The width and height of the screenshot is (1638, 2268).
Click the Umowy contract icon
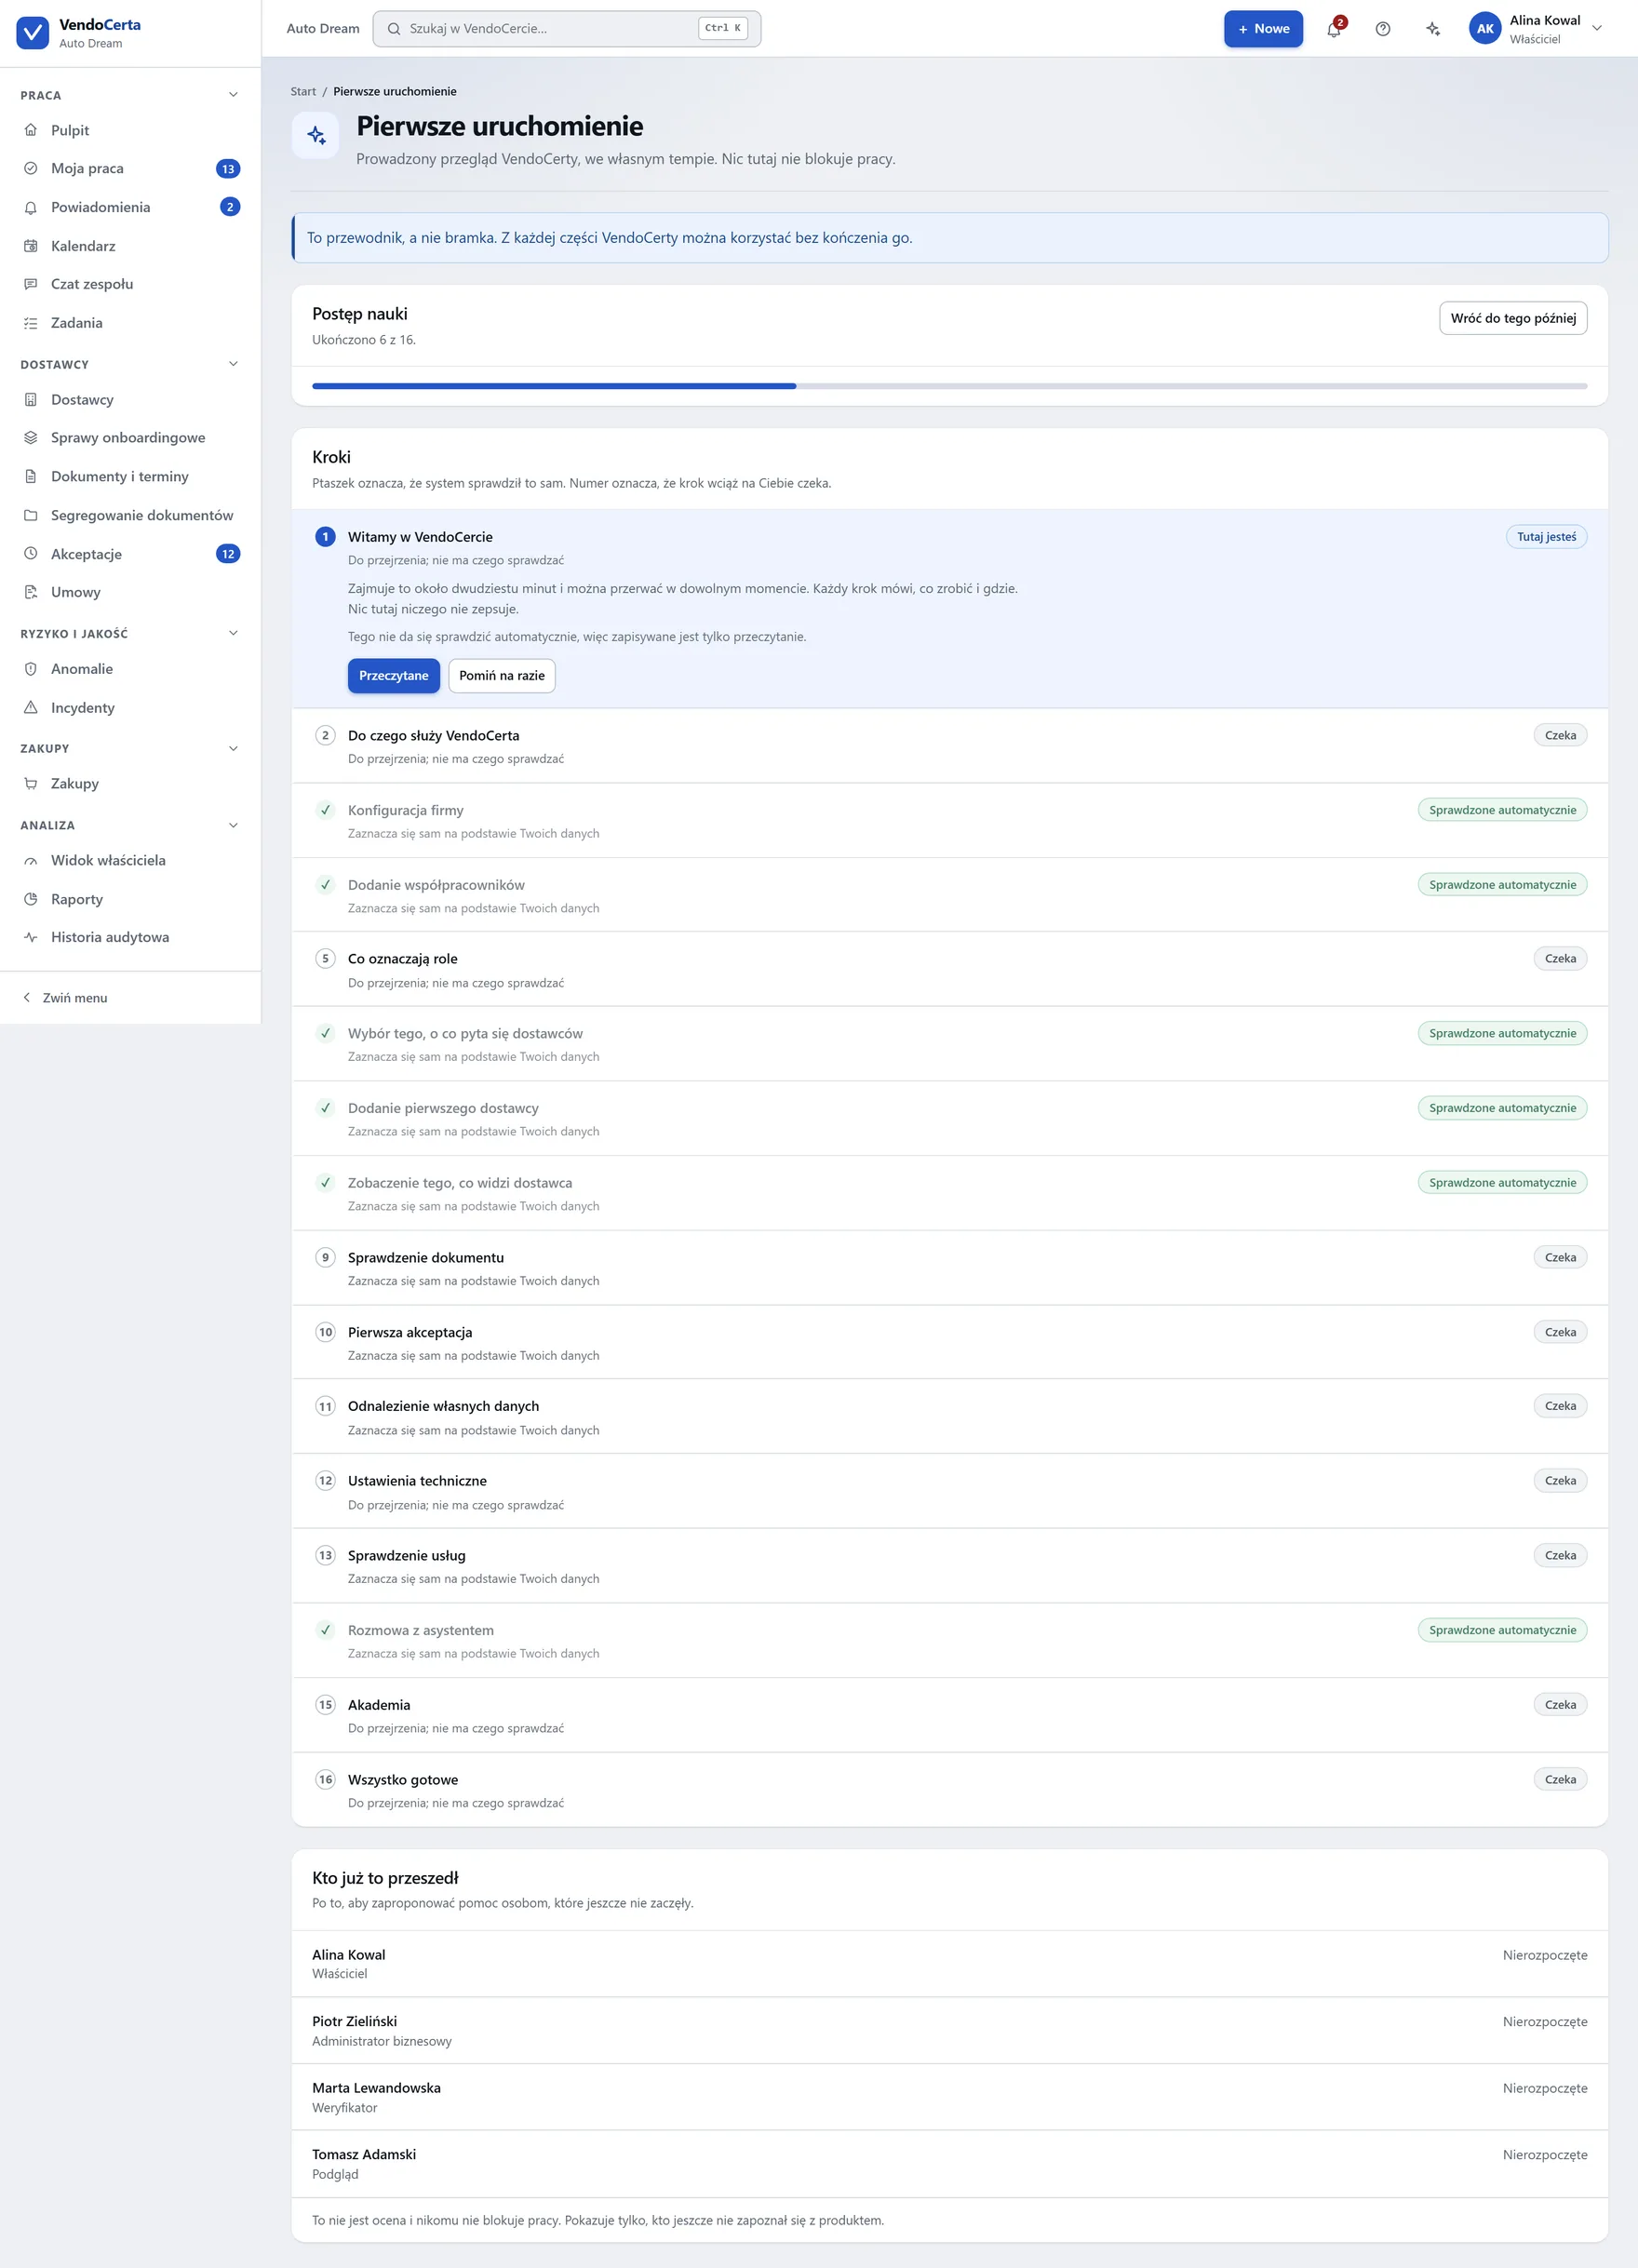pos(31,592)
